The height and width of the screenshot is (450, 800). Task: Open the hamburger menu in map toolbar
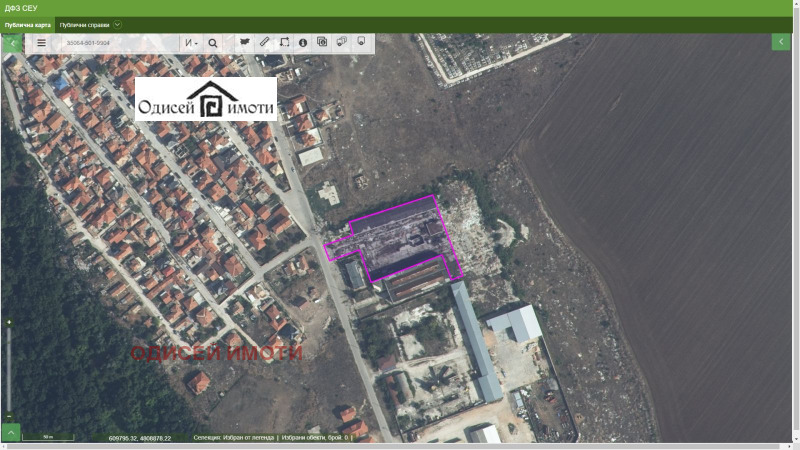click(41, 43)
